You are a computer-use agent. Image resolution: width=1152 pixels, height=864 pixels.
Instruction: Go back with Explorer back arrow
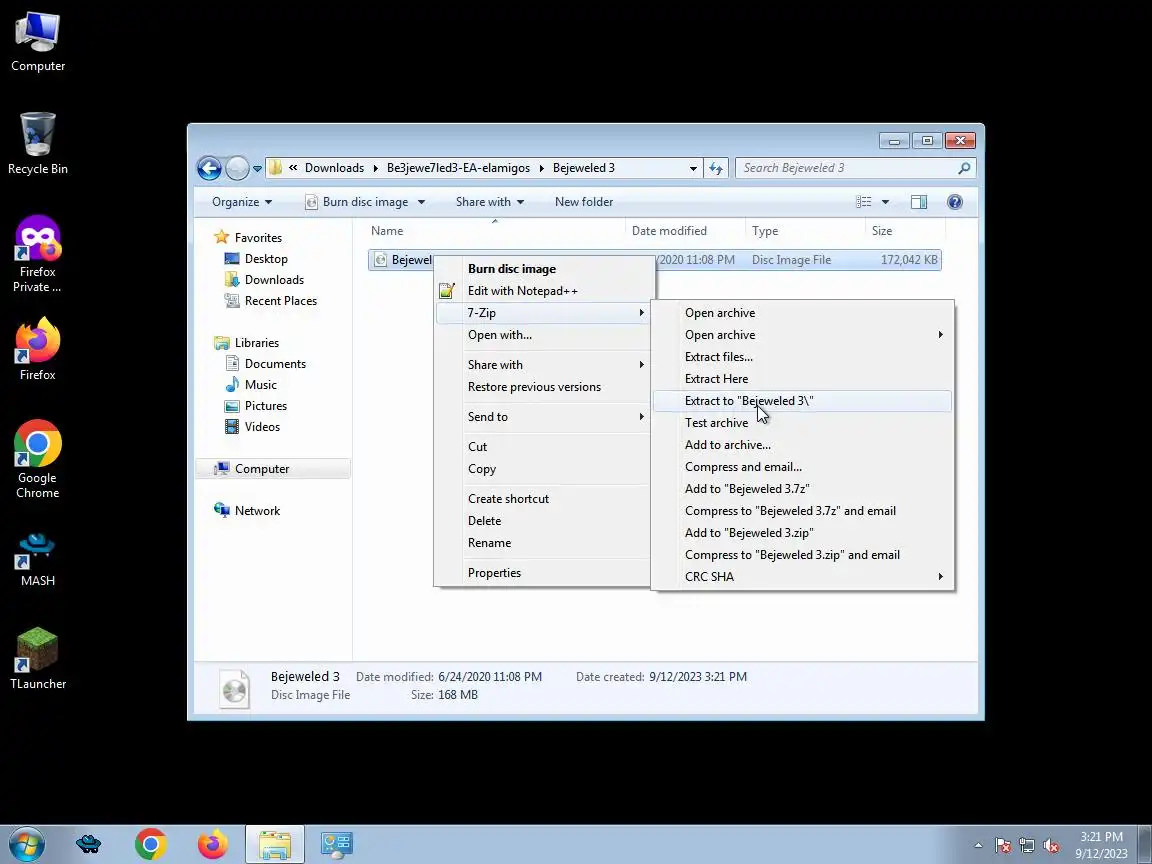pos(209,168)
